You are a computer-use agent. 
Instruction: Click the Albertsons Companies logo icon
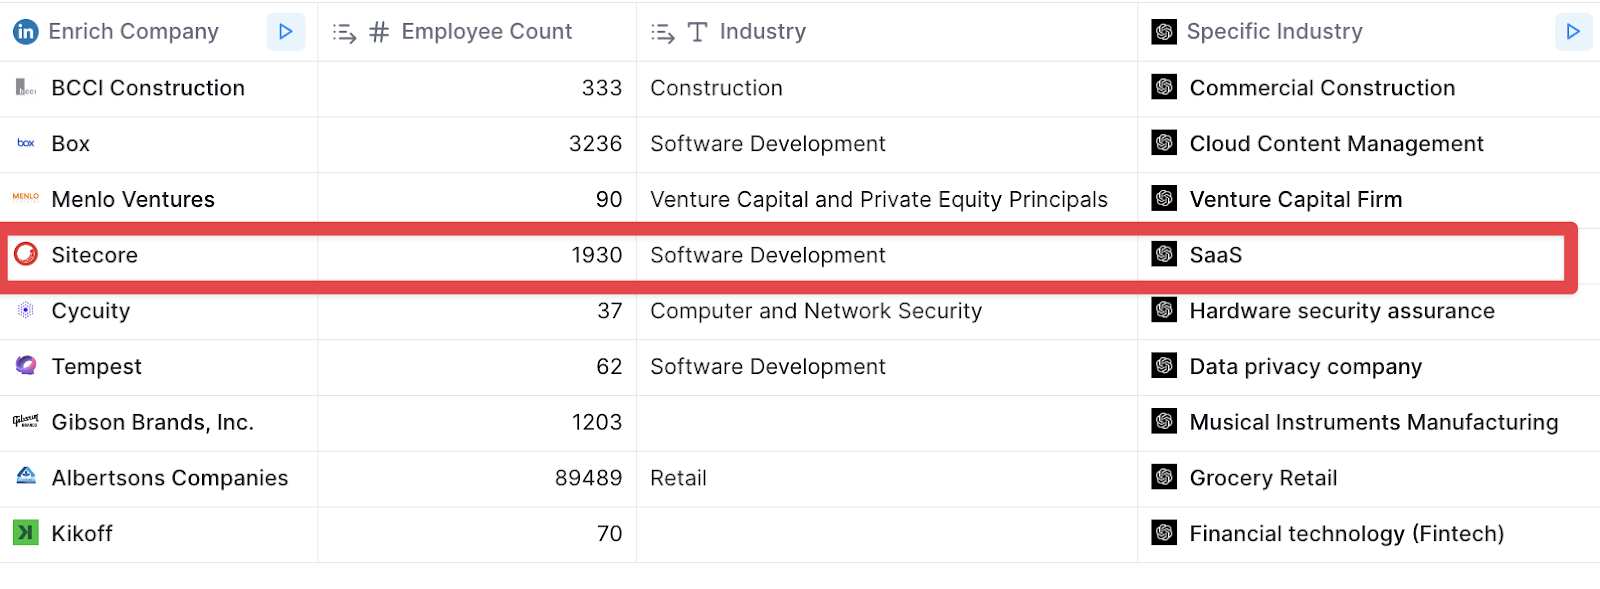26,477
